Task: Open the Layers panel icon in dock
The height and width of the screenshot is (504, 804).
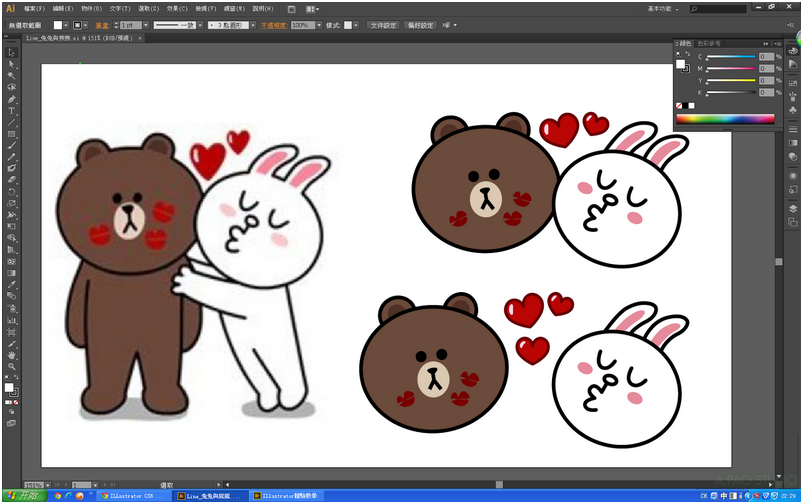Action: [793, 208]
